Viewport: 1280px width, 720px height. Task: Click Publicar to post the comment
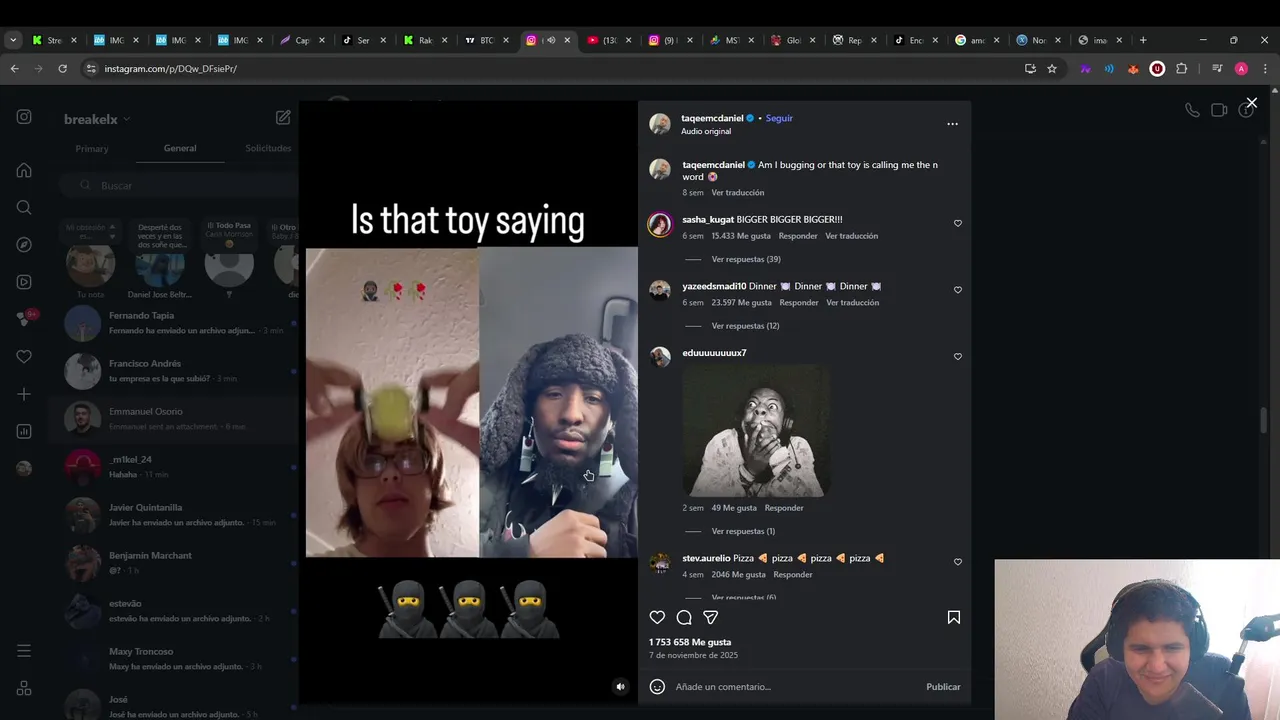coord(943,686)
